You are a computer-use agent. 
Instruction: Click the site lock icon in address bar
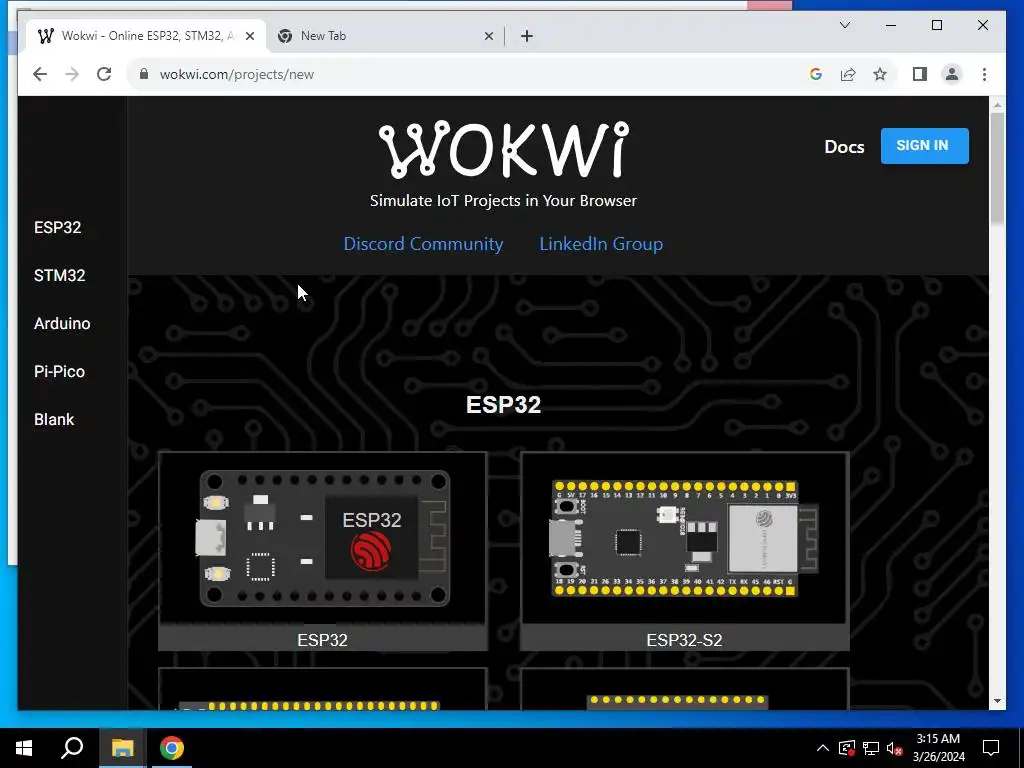144,74
